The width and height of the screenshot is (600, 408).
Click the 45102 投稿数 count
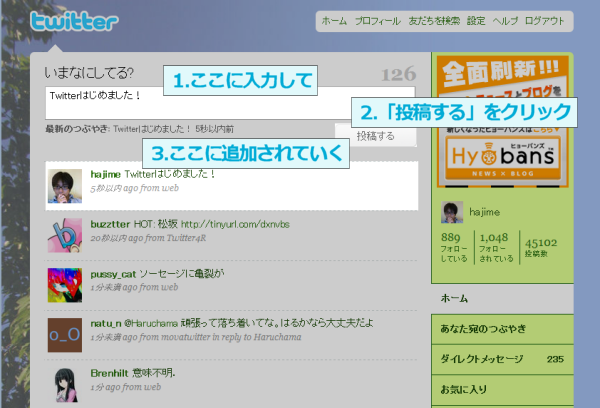(x=541, y=247)
